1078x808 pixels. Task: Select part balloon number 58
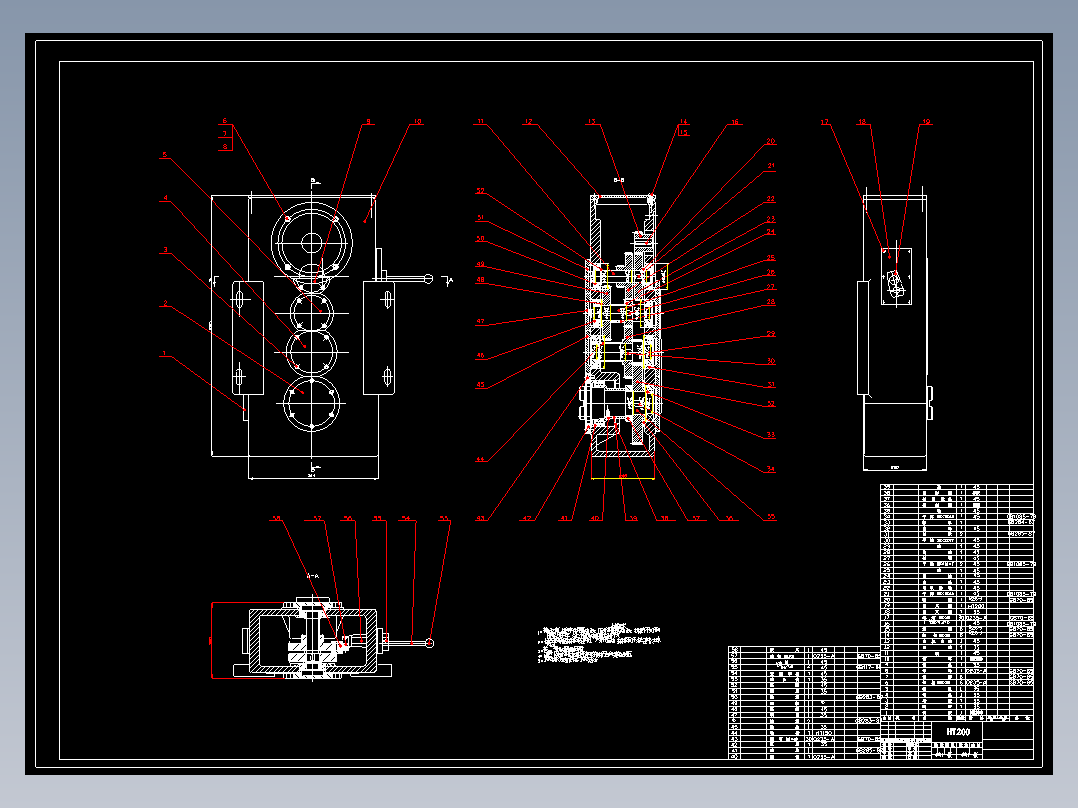276,518
